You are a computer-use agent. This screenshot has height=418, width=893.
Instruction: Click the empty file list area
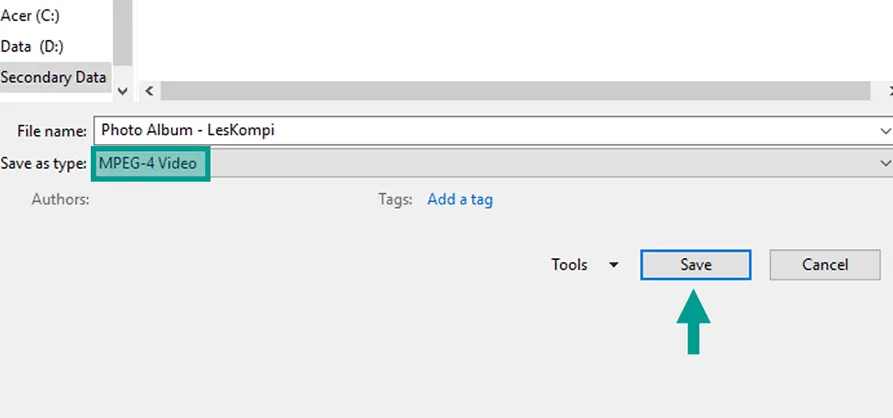[513, 39]
